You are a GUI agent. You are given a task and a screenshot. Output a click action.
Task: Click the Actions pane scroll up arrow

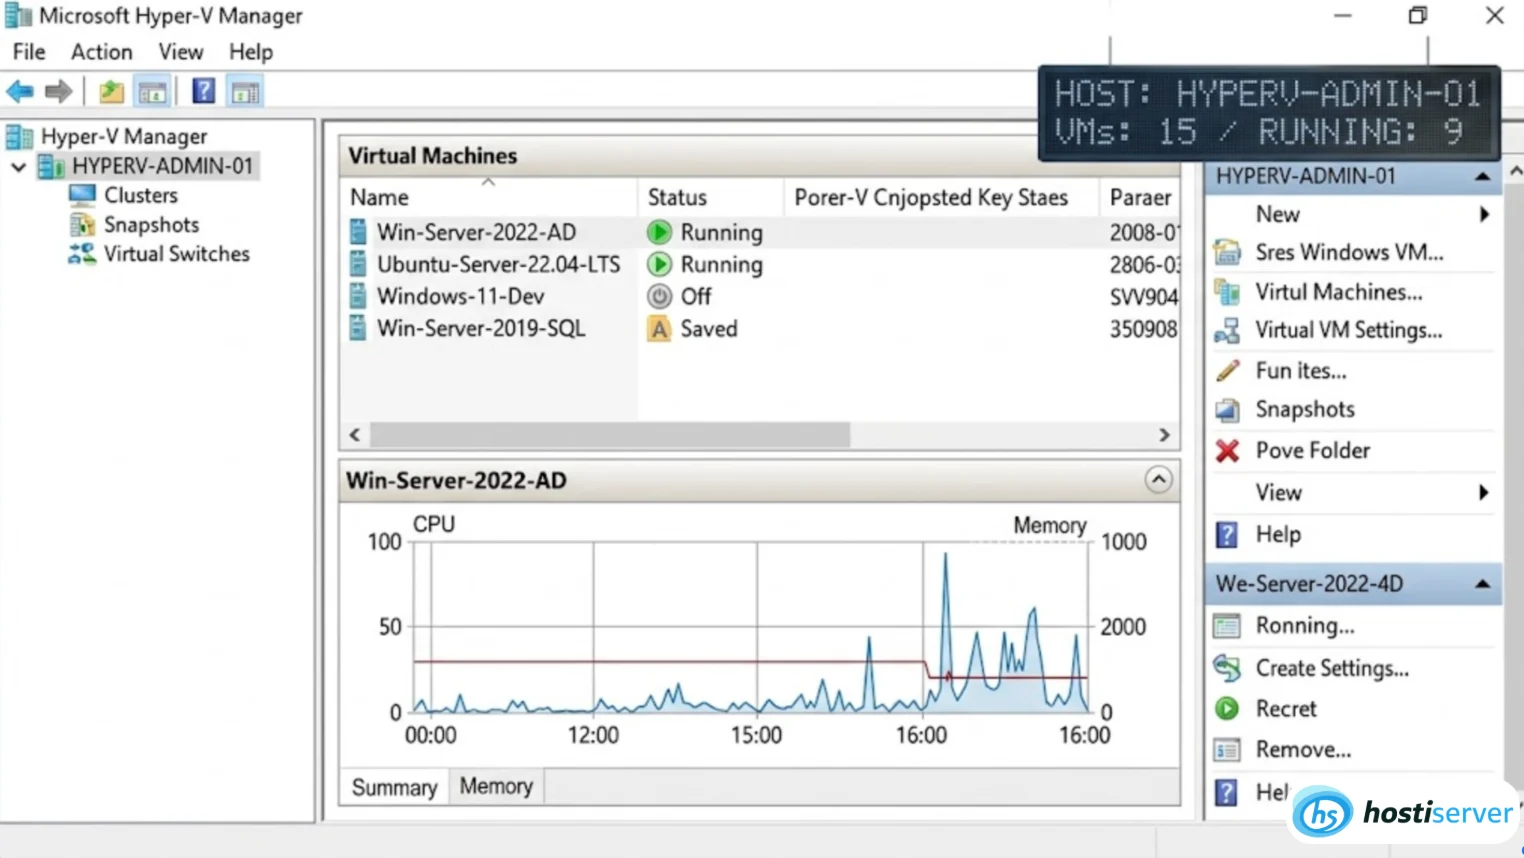pyautogui.click(x=1515, y=172)
